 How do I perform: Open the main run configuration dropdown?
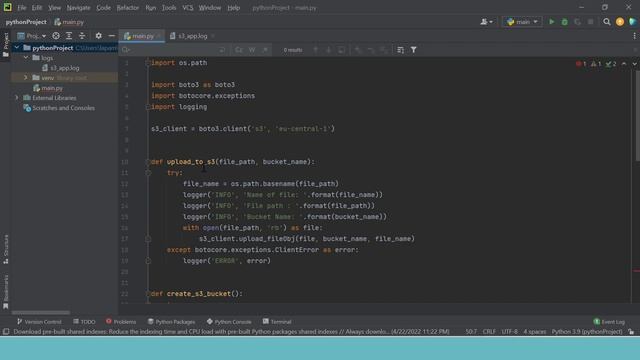pyautogui.click(x=522, y=22)
